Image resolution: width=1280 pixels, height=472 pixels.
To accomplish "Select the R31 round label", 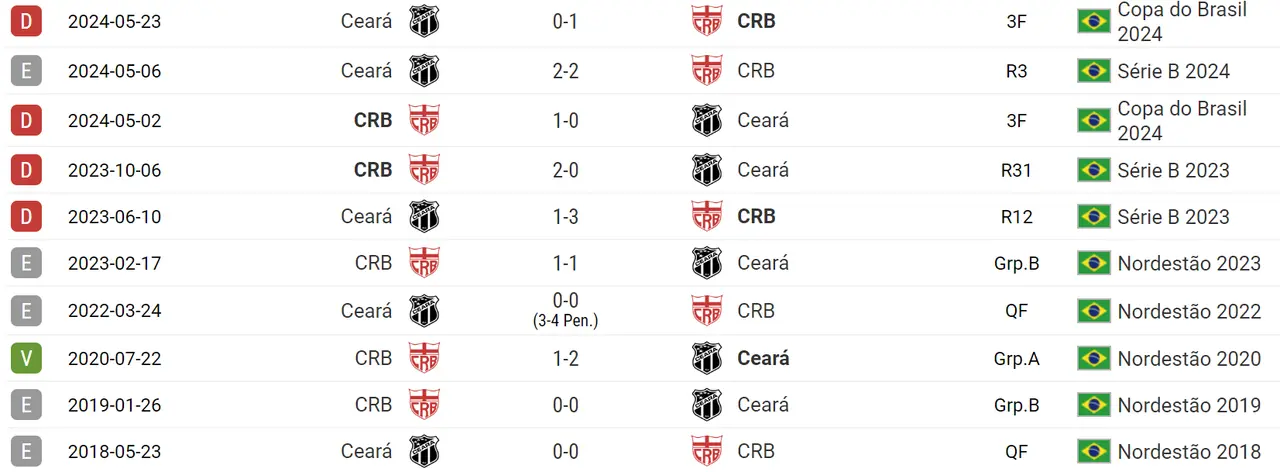I will (1016, 170).
